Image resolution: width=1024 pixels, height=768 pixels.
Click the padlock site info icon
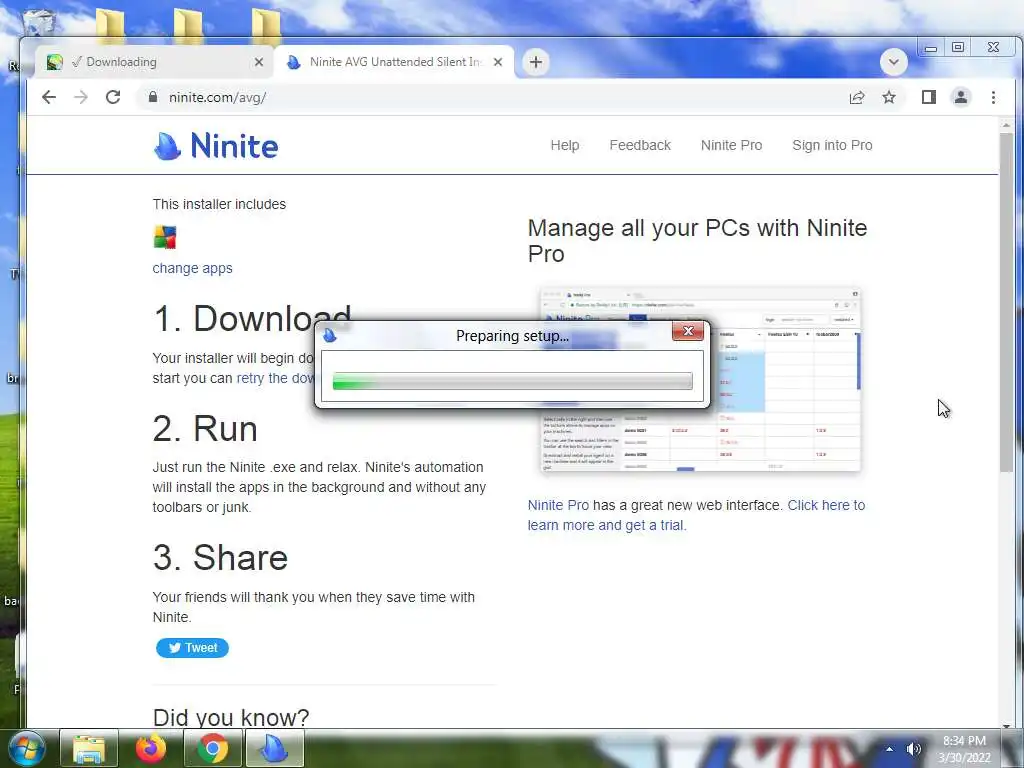[x=153, y=97]
